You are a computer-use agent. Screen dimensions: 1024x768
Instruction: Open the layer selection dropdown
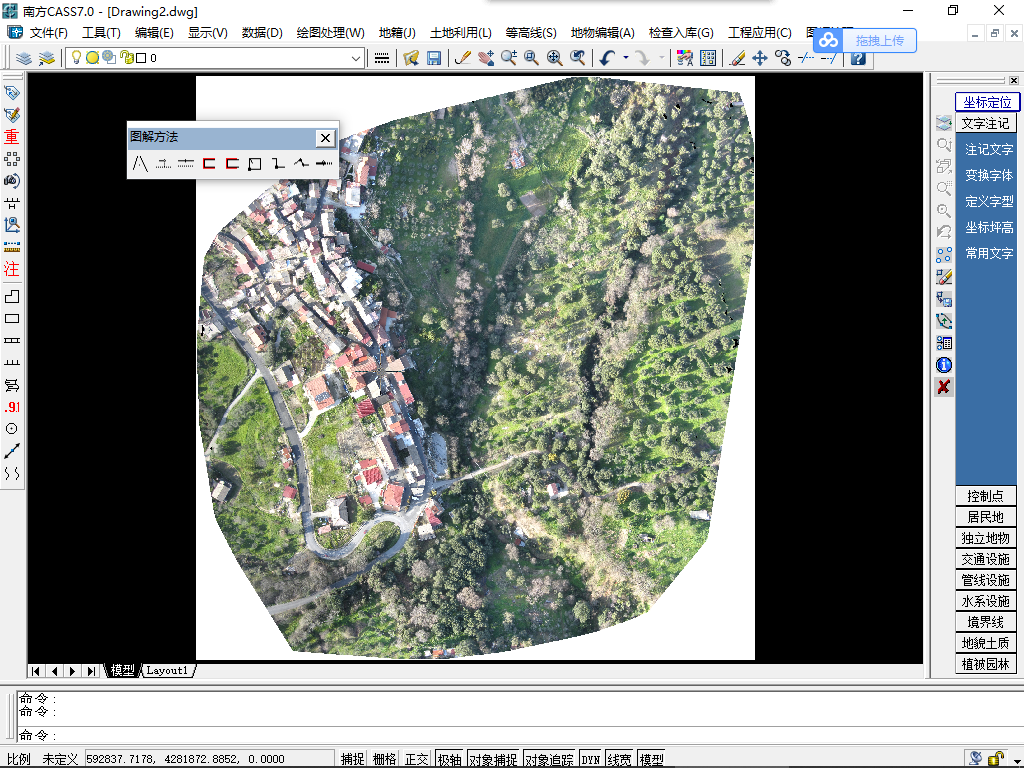pos(357,58)
